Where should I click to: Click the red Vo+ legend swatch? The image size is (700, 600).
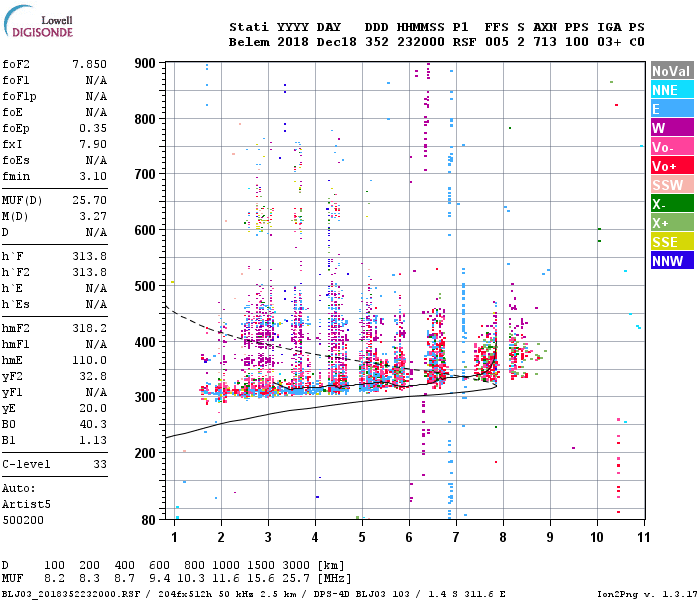click(x=672, y=166)
